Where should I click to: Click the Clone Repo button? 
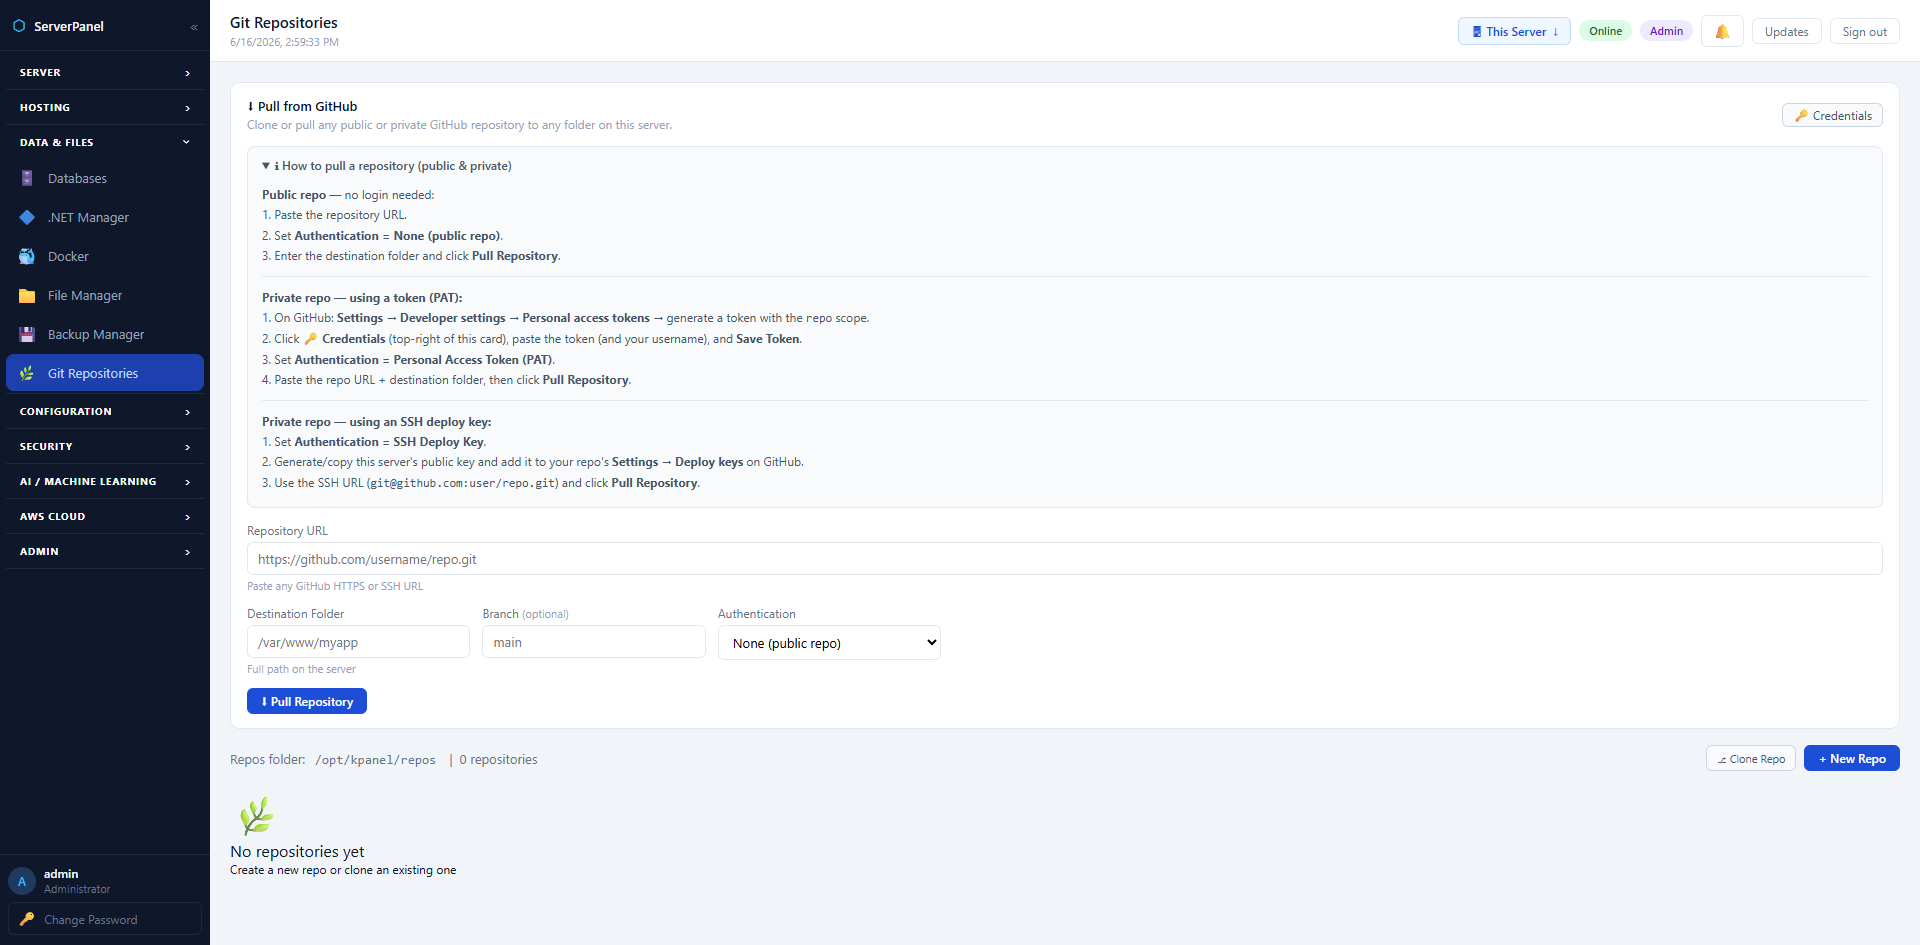(x=1751, y=758)
